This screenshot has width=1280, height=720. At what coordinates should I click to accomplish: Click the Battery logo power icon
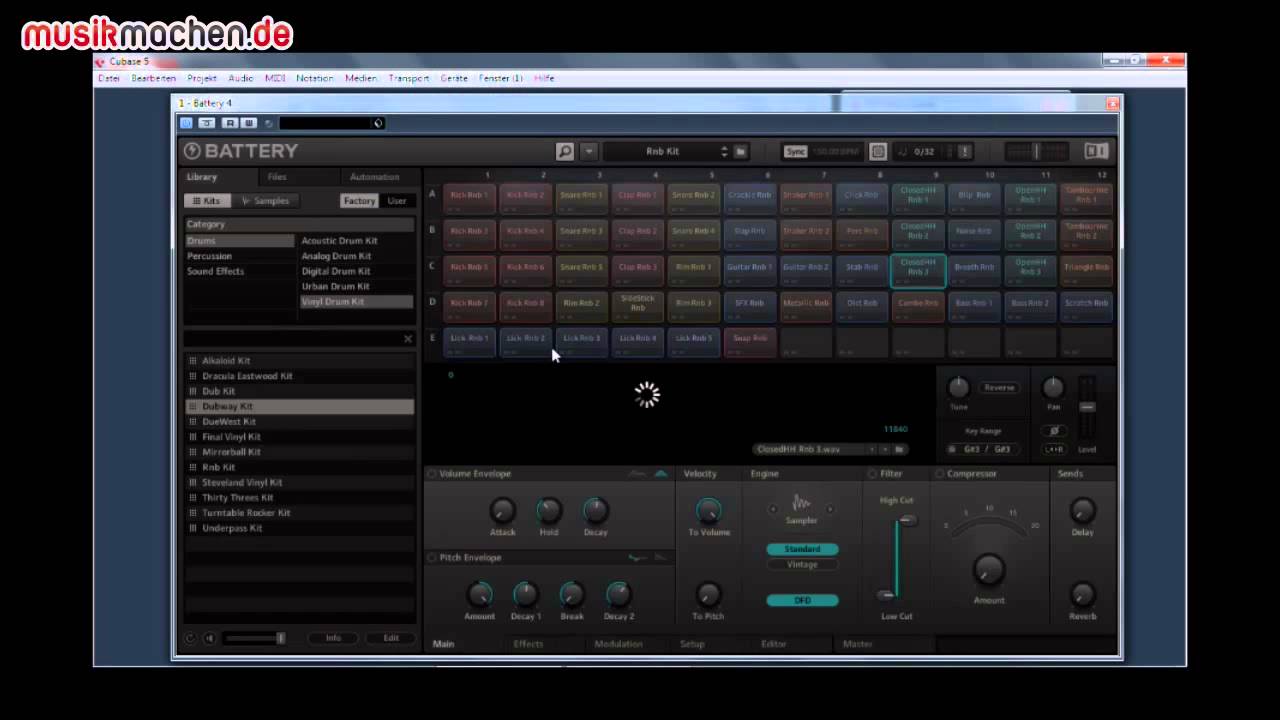(192, 151)
